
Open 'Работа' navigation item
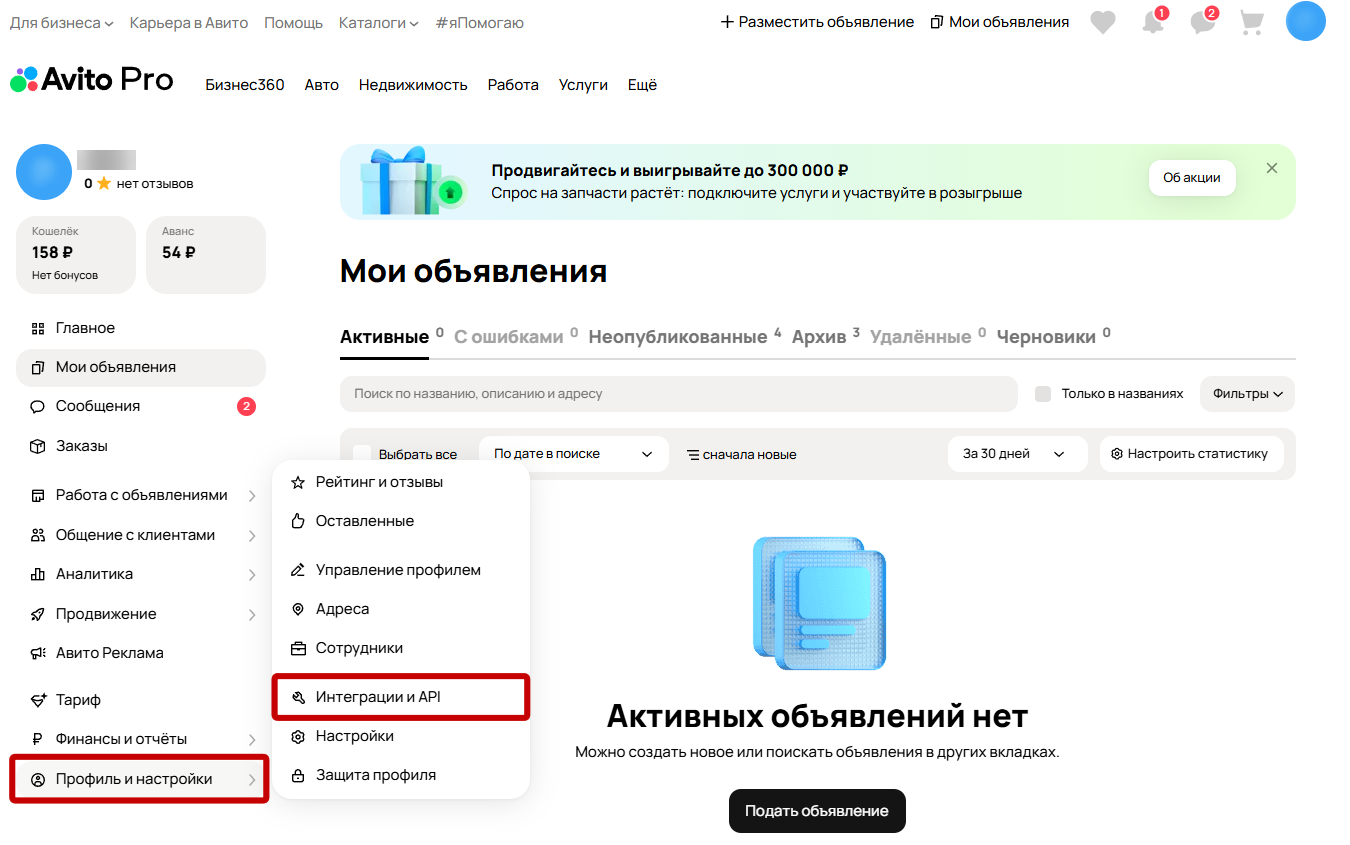click(x=513, y=85)
